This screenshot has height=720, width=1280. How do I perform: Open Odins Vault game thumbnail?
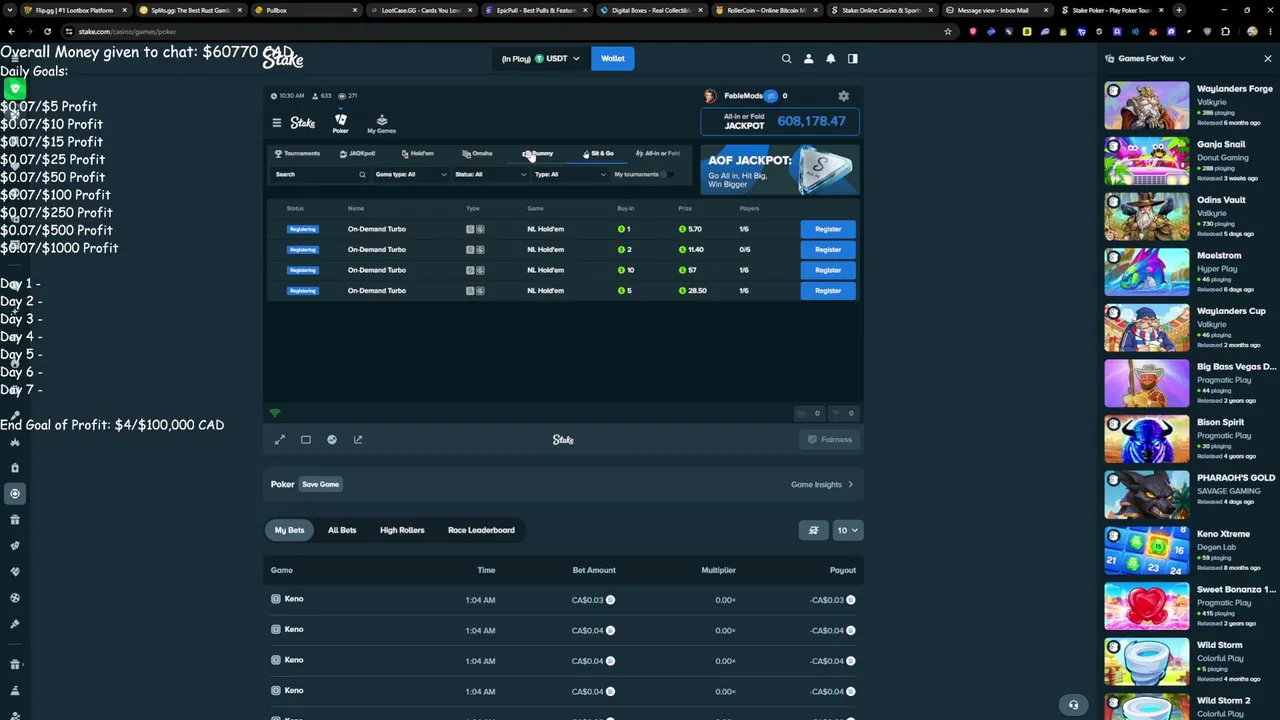[1146, 217]
